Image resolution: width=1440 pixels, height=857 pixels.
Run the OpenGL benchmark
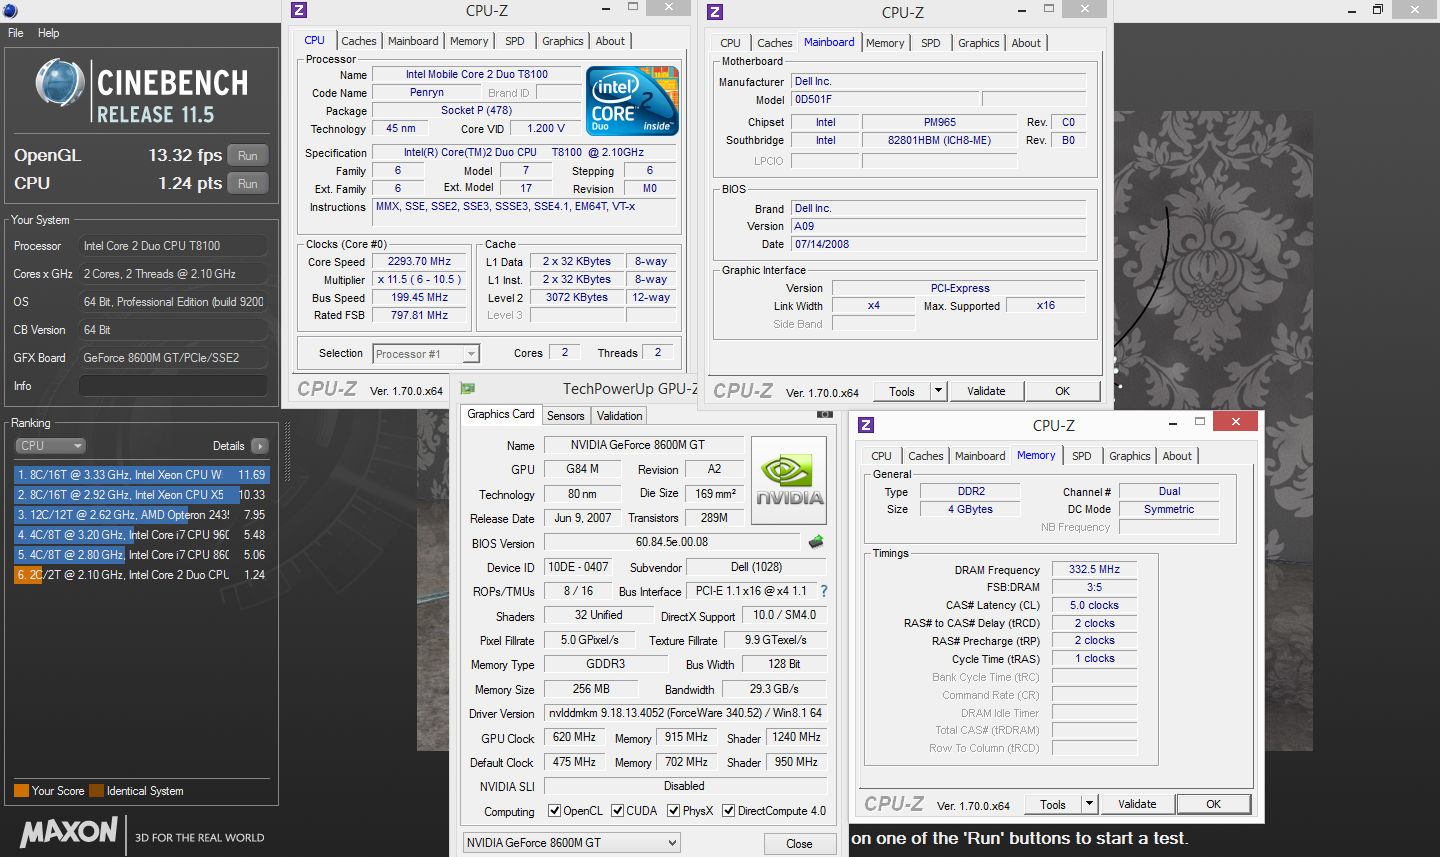[x=248, y=155]
